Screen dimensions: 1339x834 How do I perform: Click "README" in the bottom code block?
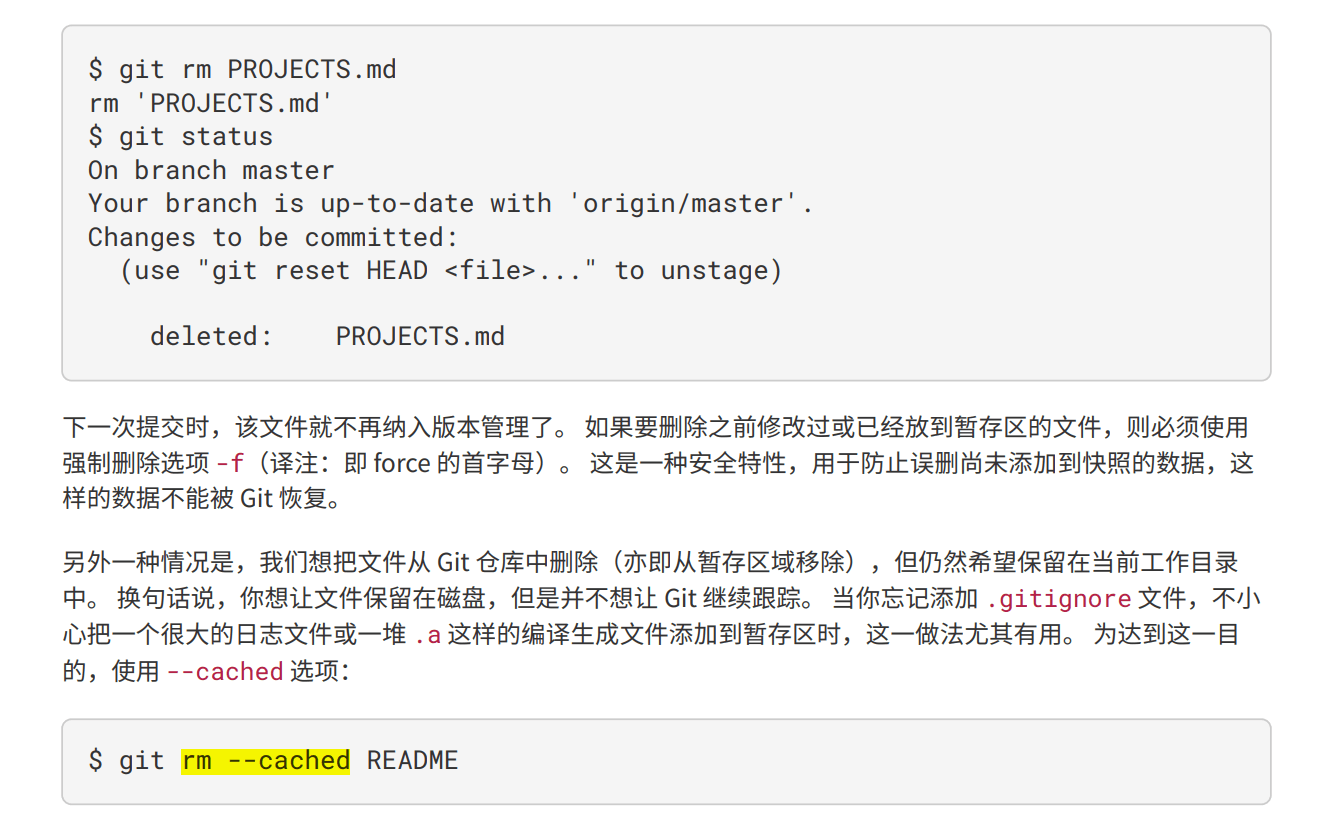(x=412, y=761)
